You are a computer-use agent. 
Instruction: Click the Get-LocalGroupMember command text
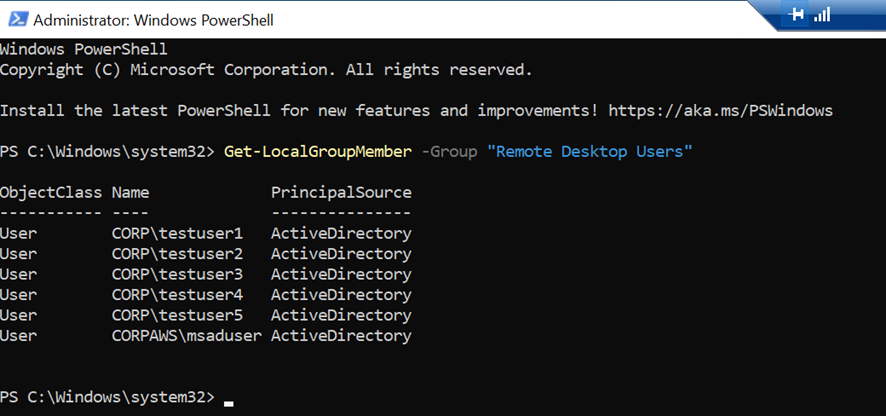click(318, 152)
